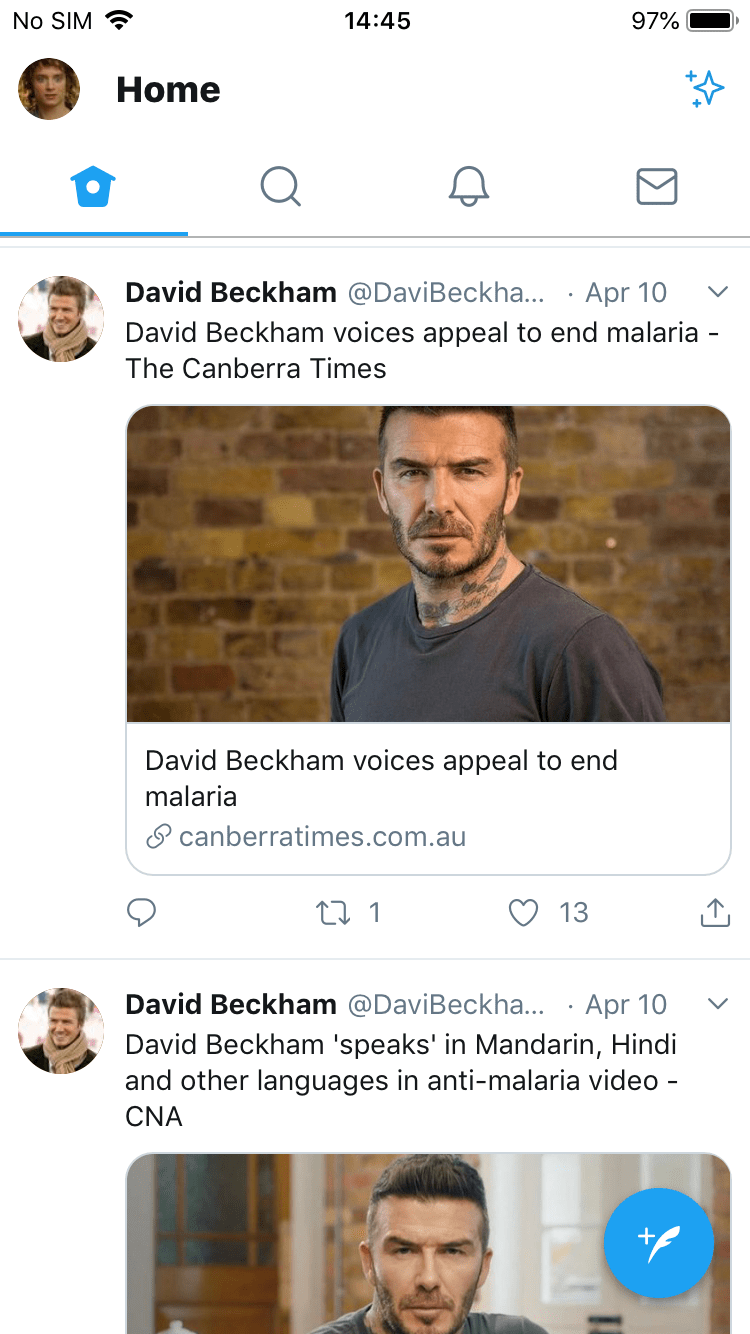Switch to the Search tab
The height and width of the screenshot is (1334, 750).
point(281,187)
